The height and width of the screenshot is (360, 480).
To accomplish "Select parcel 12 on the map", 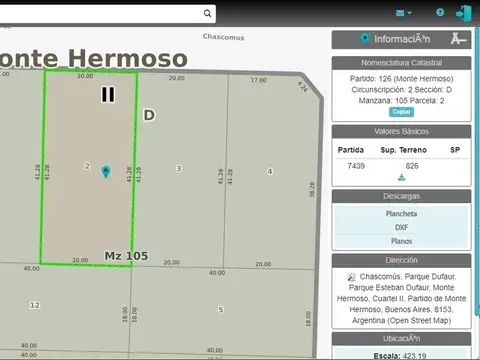I will pyautogui.click(x=35, y=305).
